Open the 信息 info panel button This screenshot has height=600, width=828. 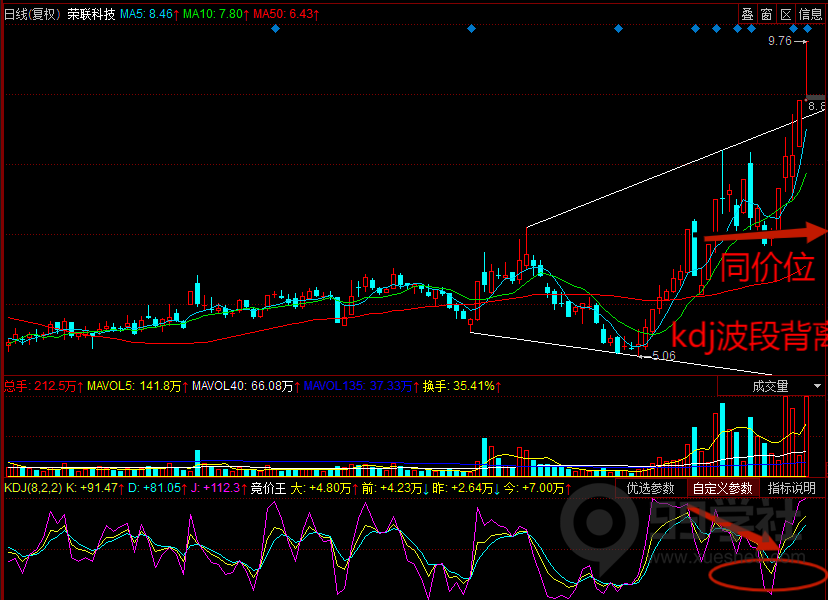pos(810,14)
